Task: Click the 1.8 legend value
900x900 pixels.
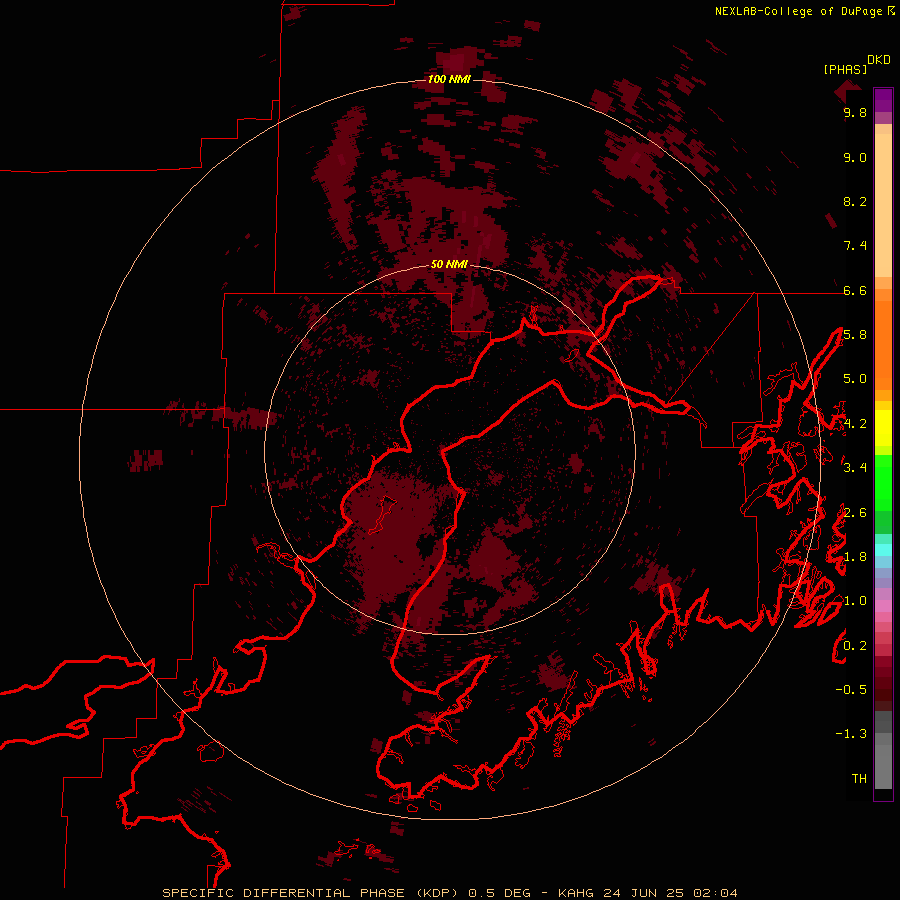Action: 855,557
